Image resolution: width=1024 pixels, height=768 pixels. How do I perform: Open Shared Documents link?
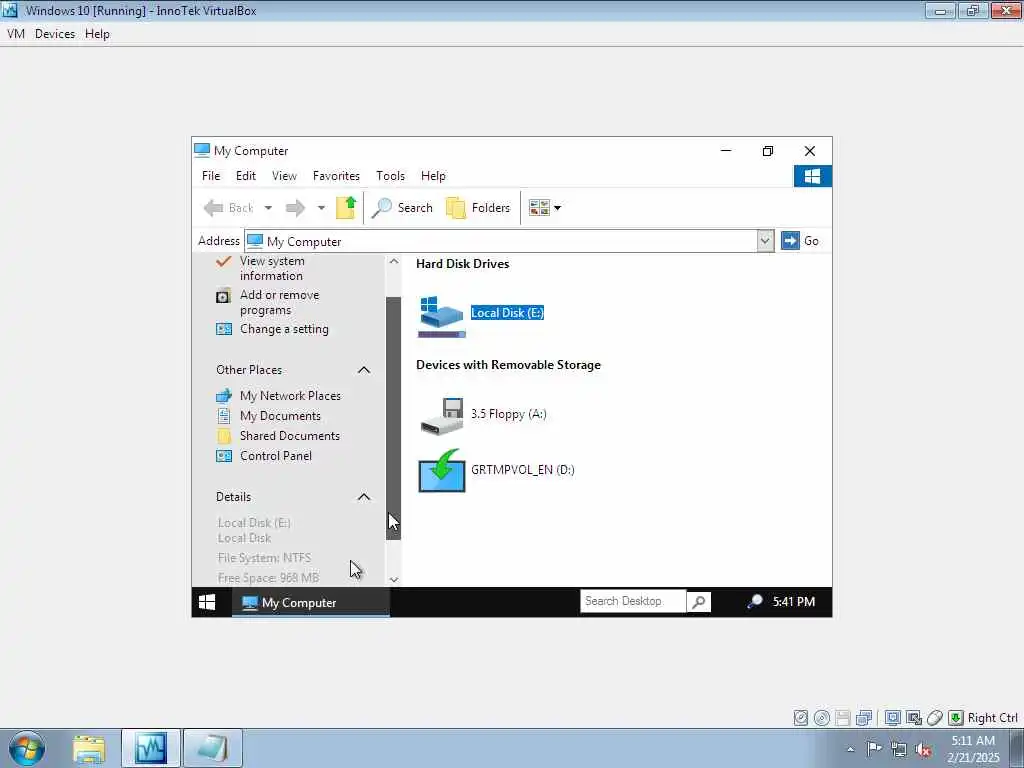click(x=290, y=436)
